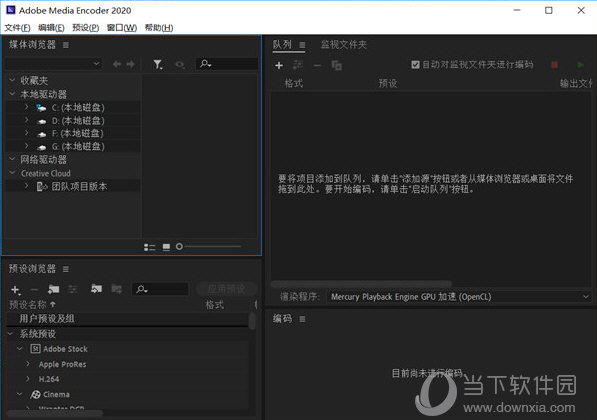Viewport: 597px width, 420px height.
Task: Click the 格式 column header in queue
Action: pos(294,83)
